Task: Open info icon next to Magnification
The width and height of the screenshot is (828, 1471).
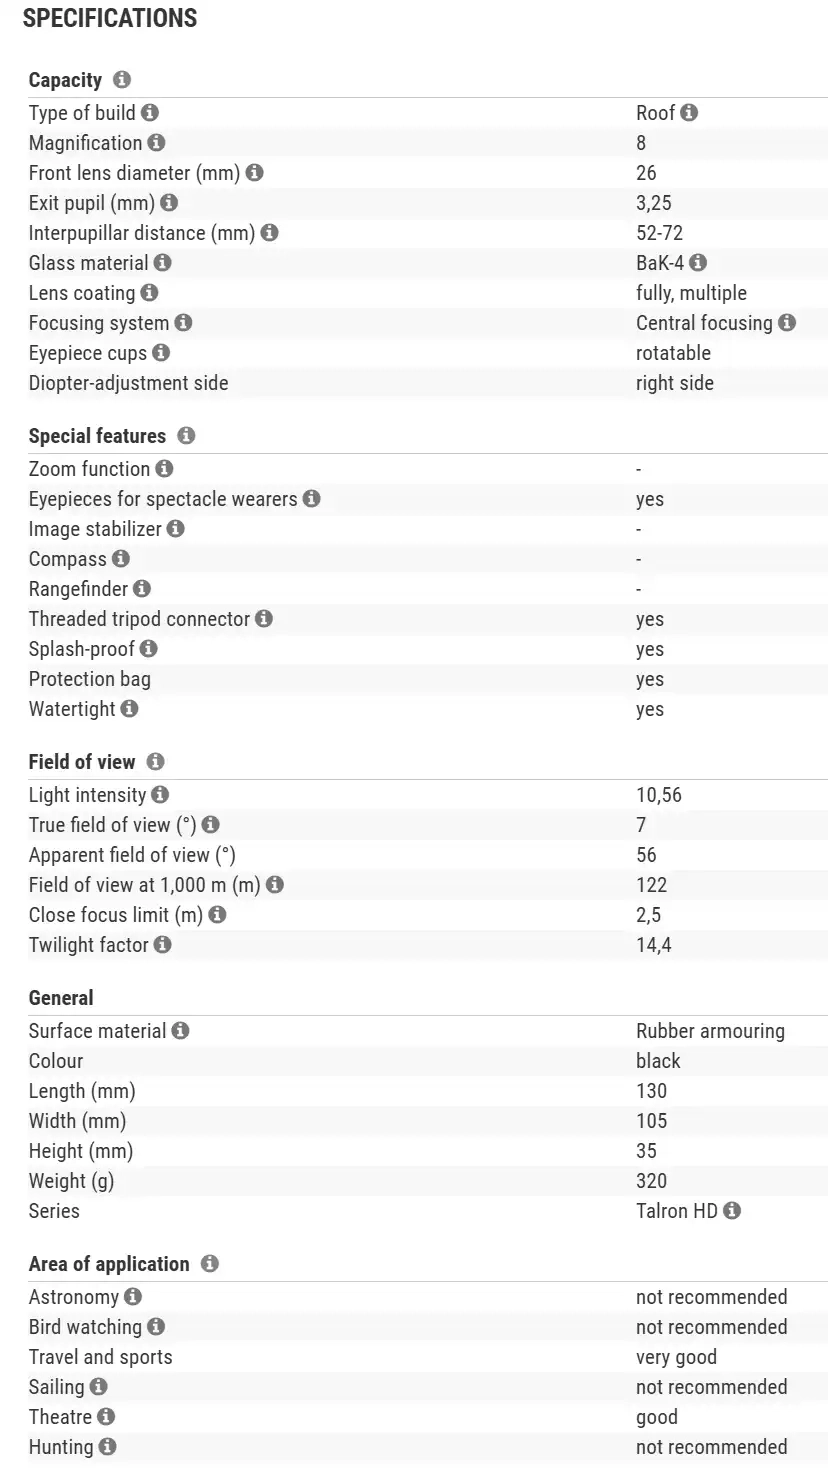Action: (156, 143)
